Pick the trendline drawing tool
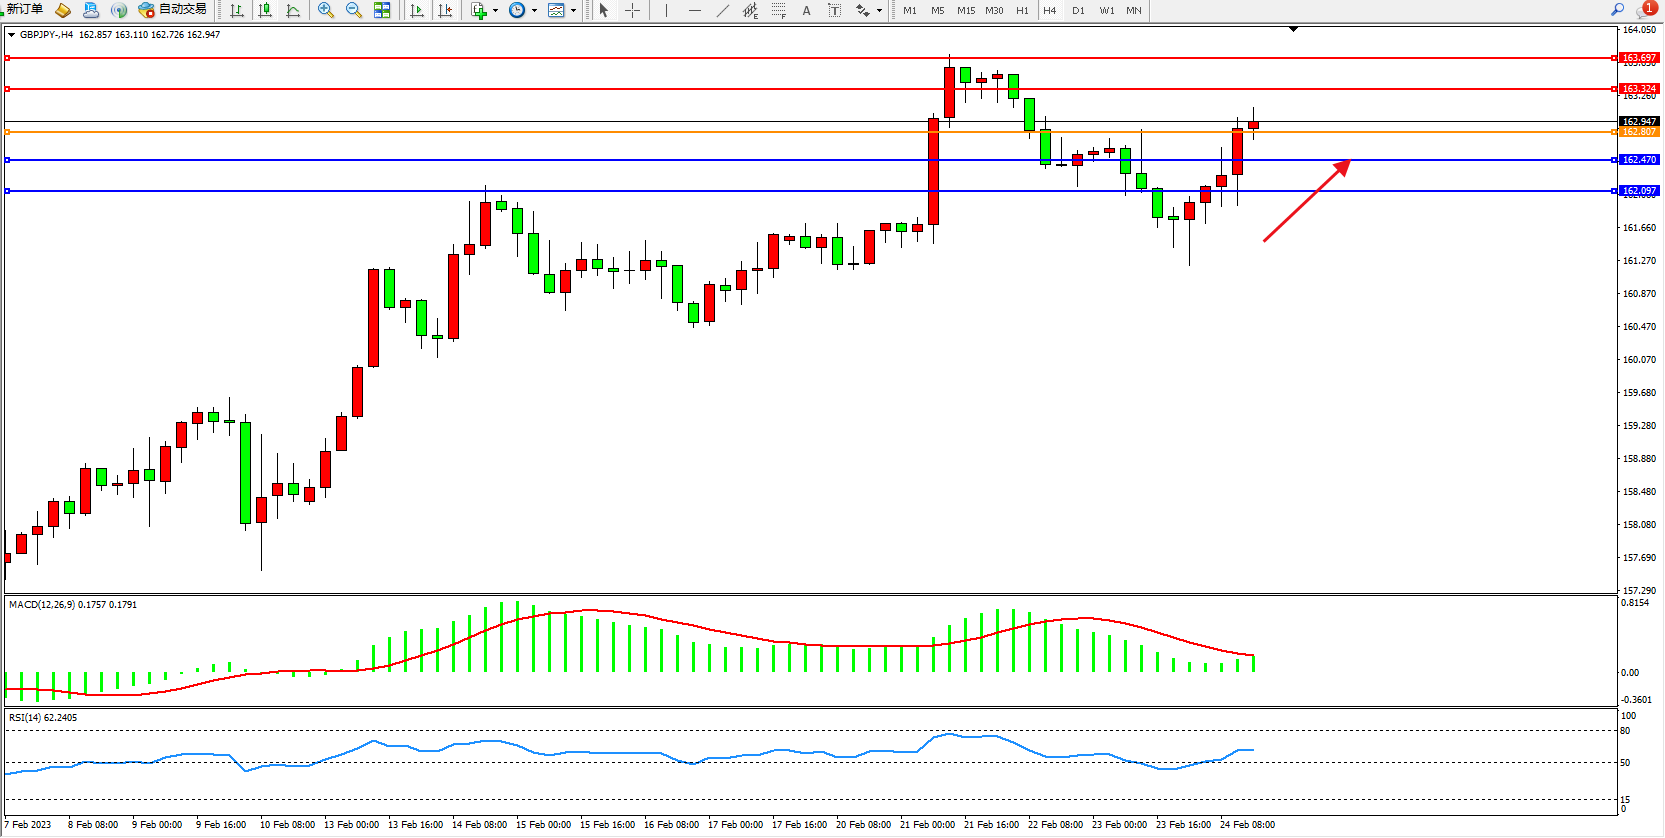Image resolution: width=1665 pixels, height=838 pixels. (x=722, y=10)
